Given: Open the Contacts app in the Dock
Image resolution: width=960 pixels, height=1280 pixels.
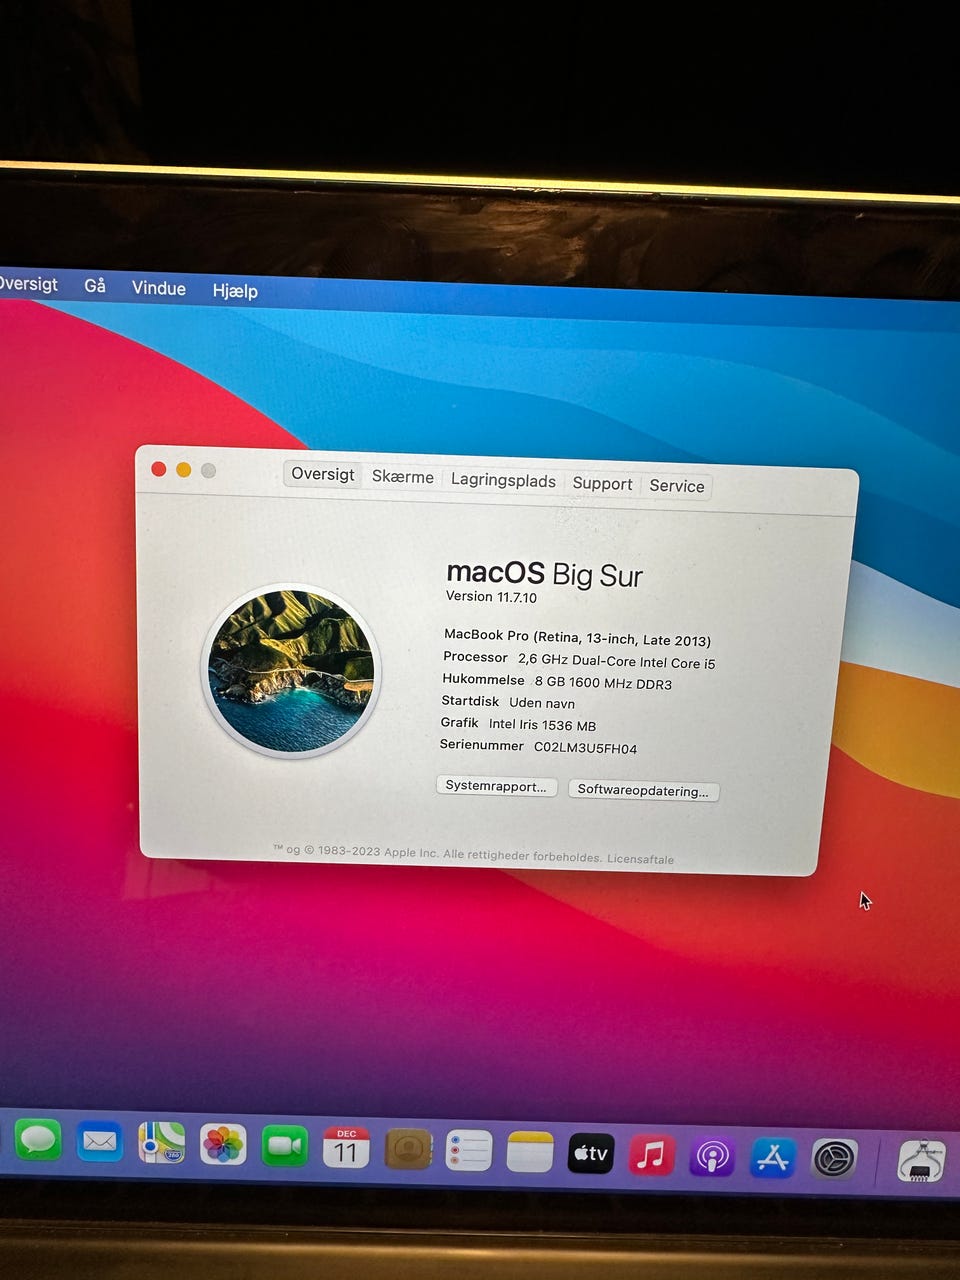Looking at the screenshot, I should 408,1150.
